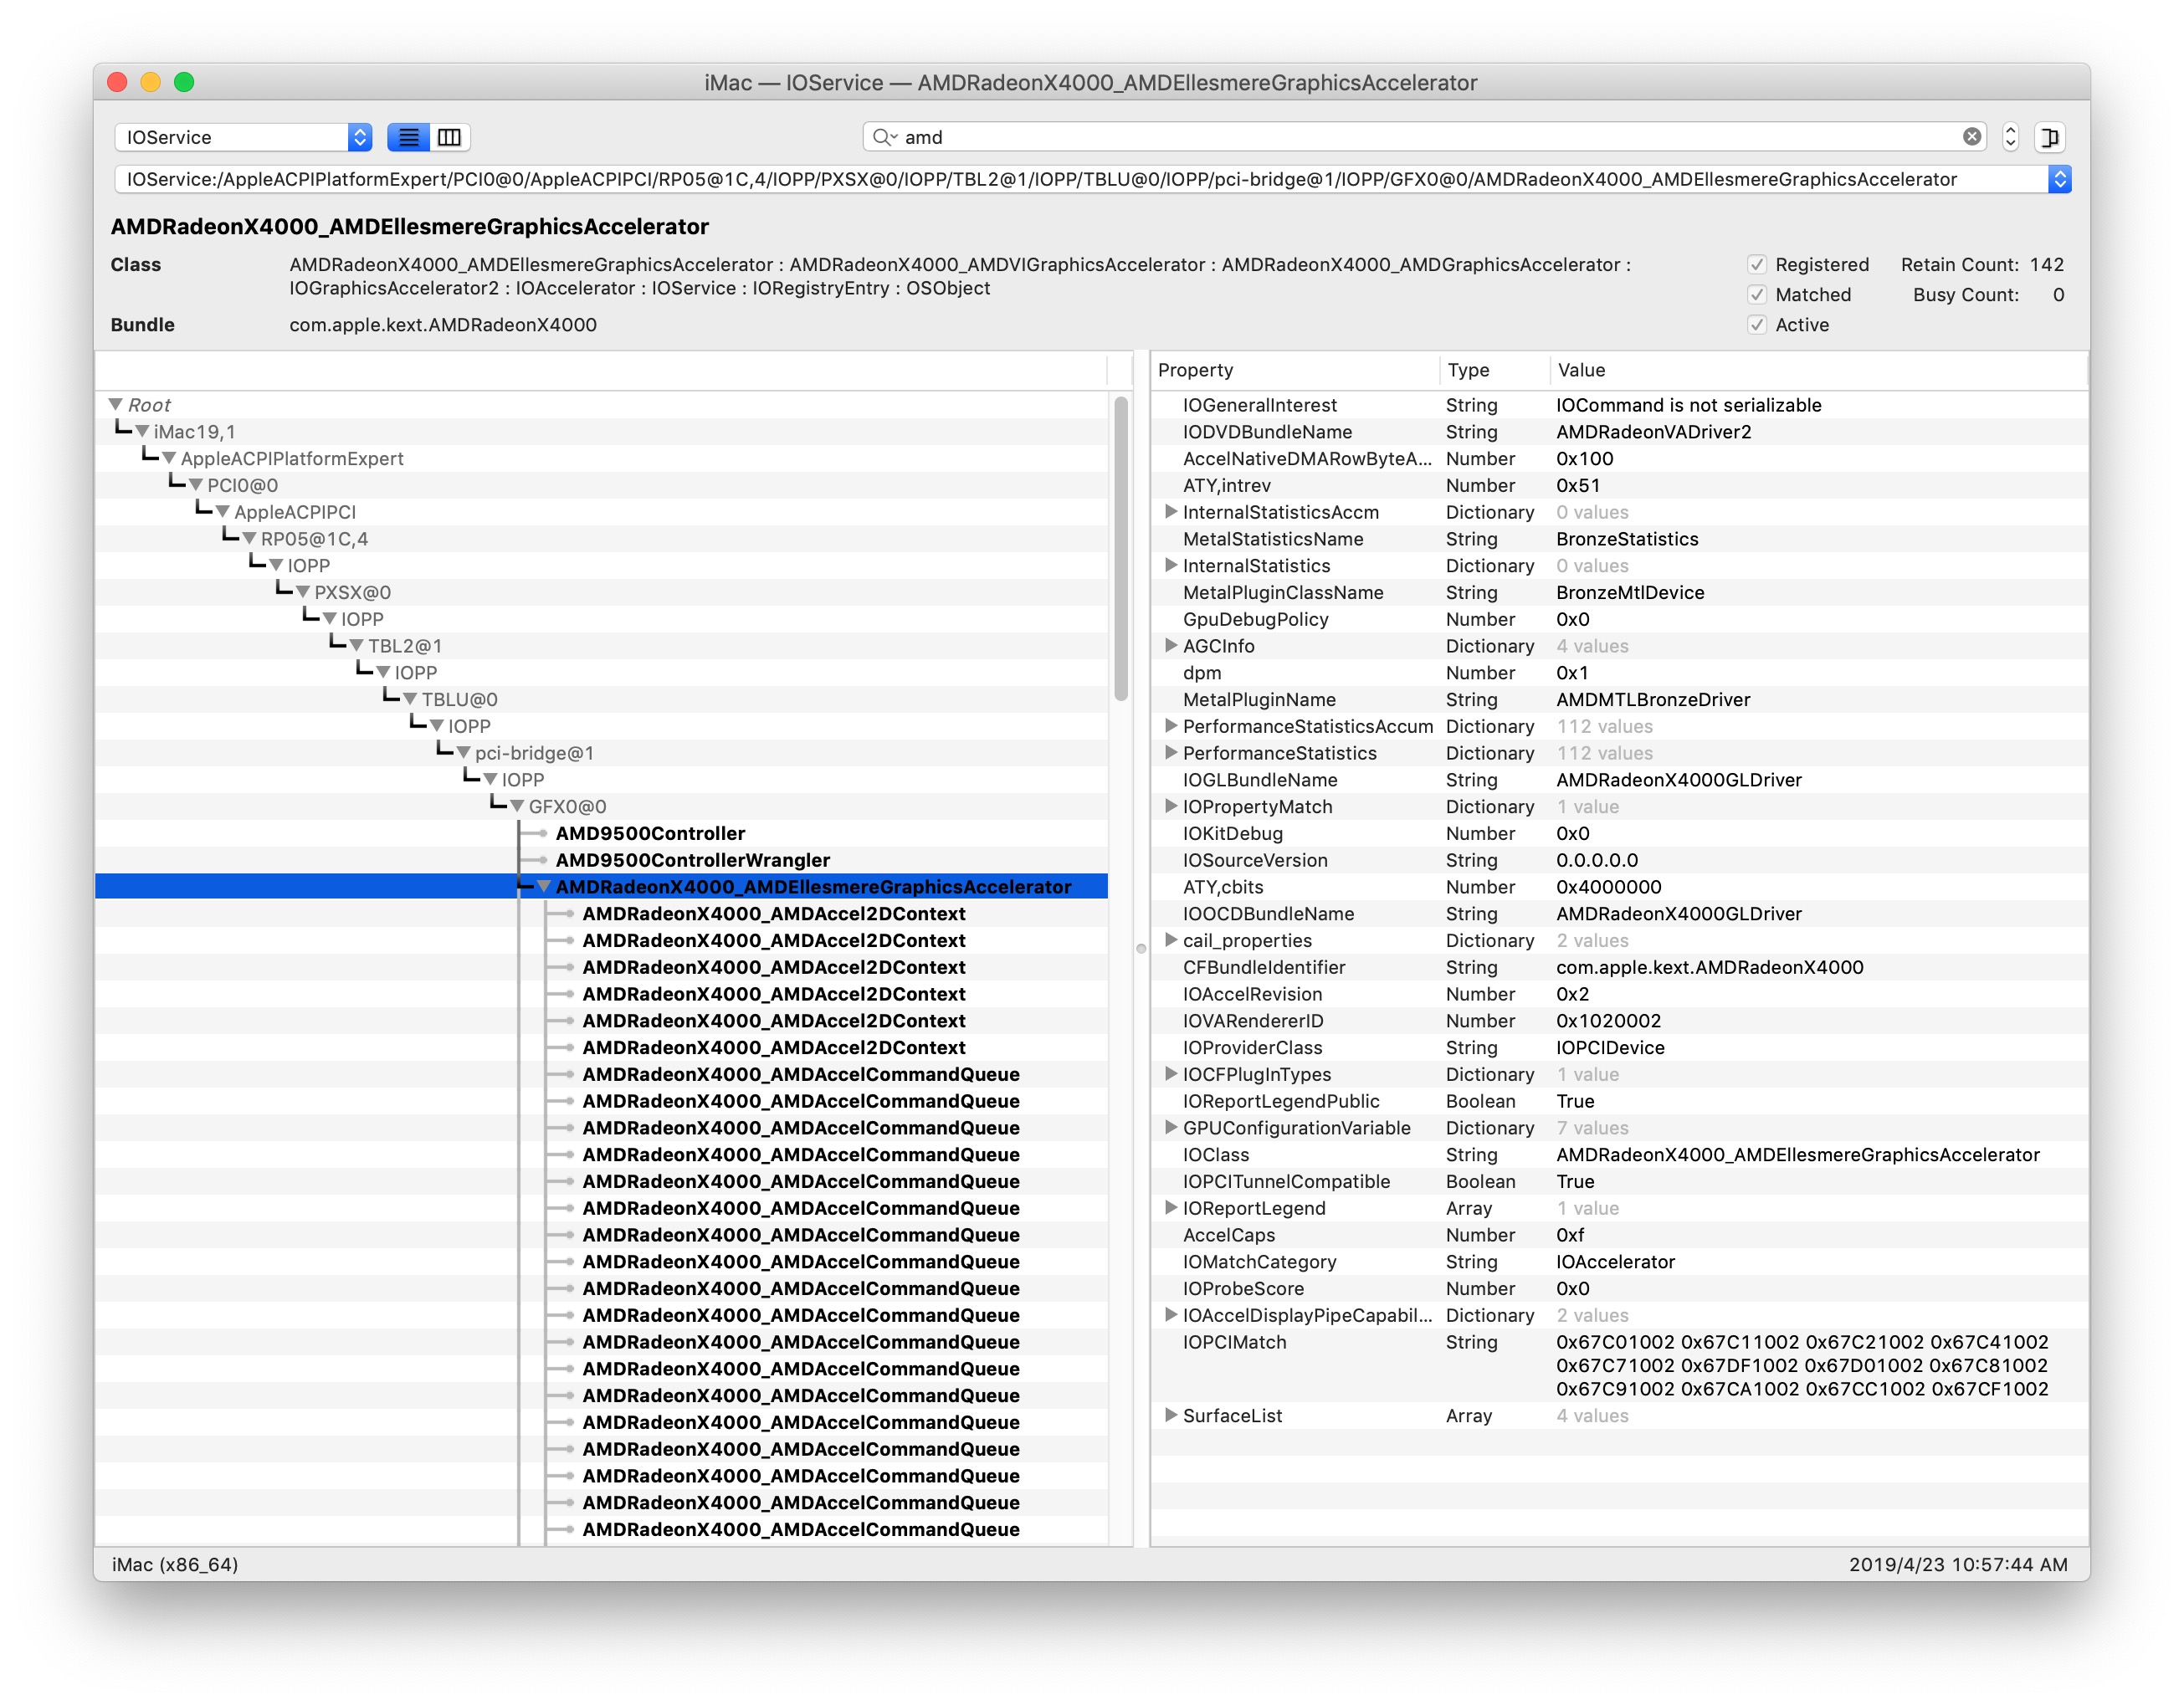Select the AMD9500ControllerWrangler entry

[692, 861]
